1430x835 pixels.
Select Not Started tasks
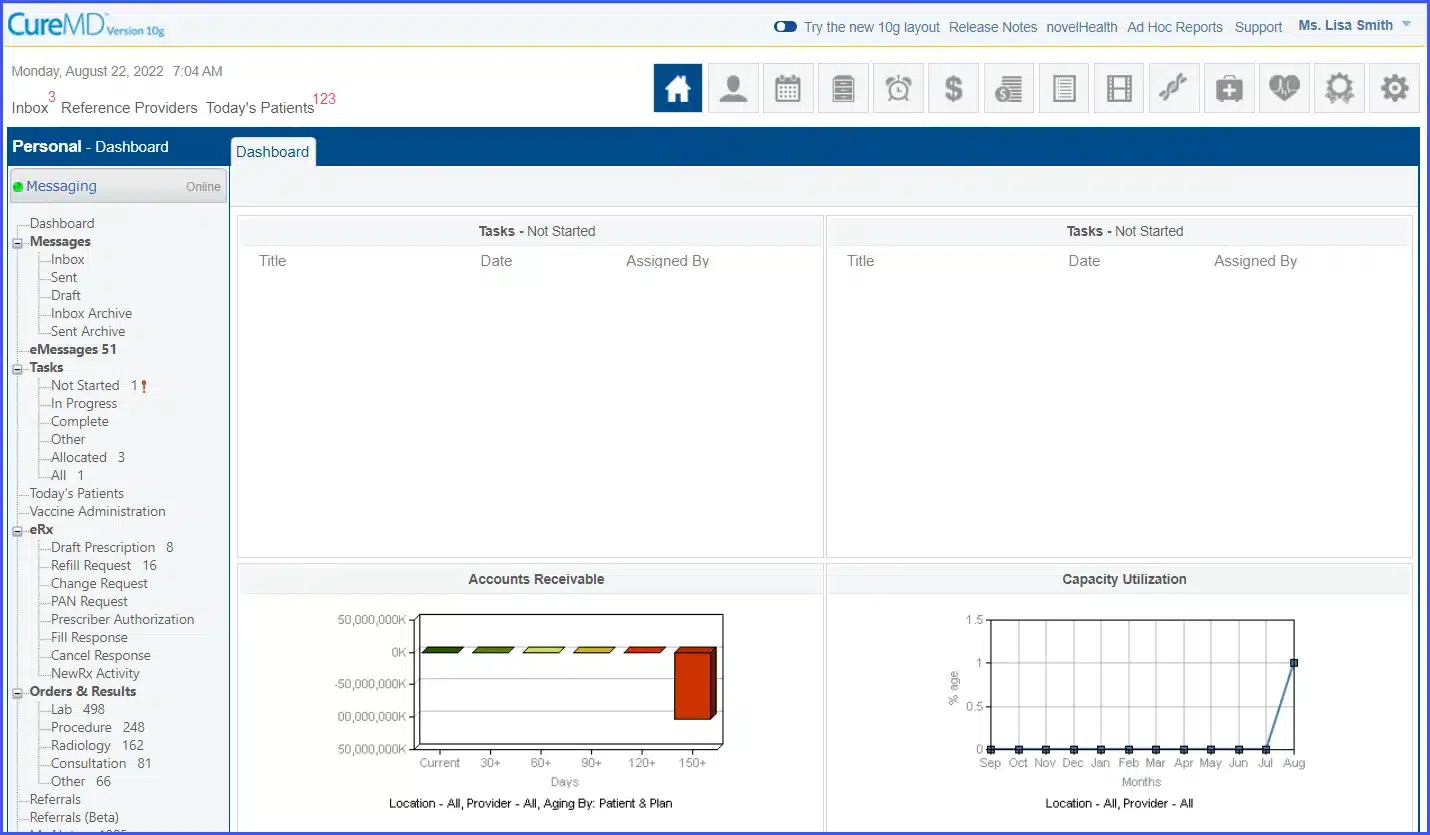tap(85, 386)
